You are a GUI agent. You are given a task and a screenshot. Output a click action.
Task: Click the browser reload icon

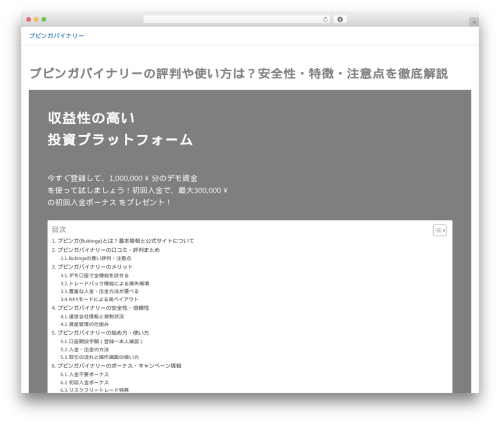[325, 20]
